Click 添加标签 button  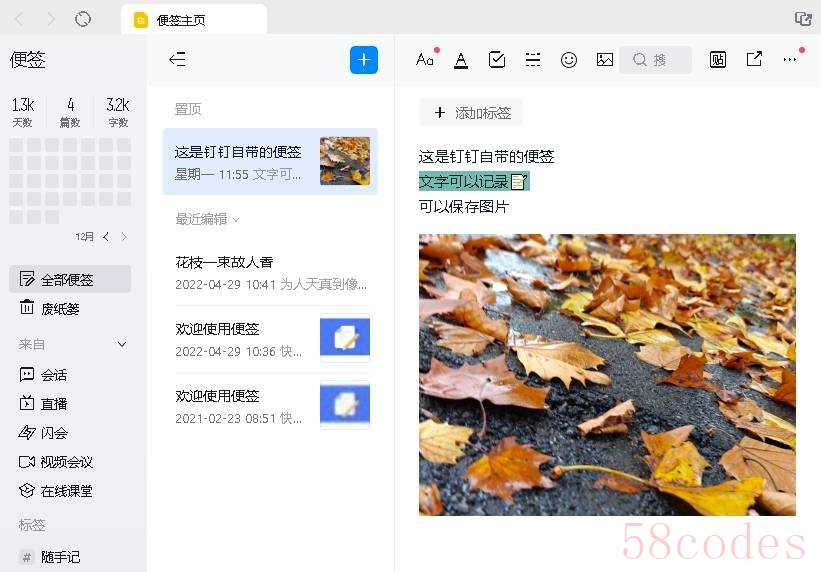click(x=471, y=113)
